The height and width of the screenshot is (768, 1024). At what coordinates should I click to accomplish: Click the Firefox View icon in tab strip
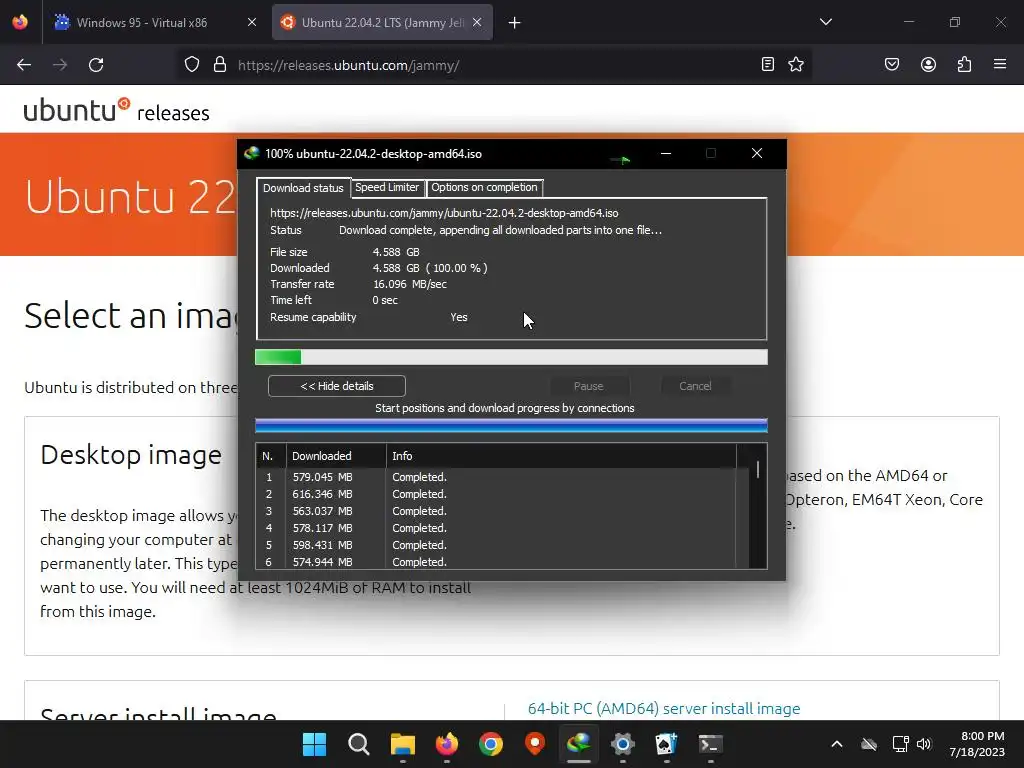coord(20,22)
